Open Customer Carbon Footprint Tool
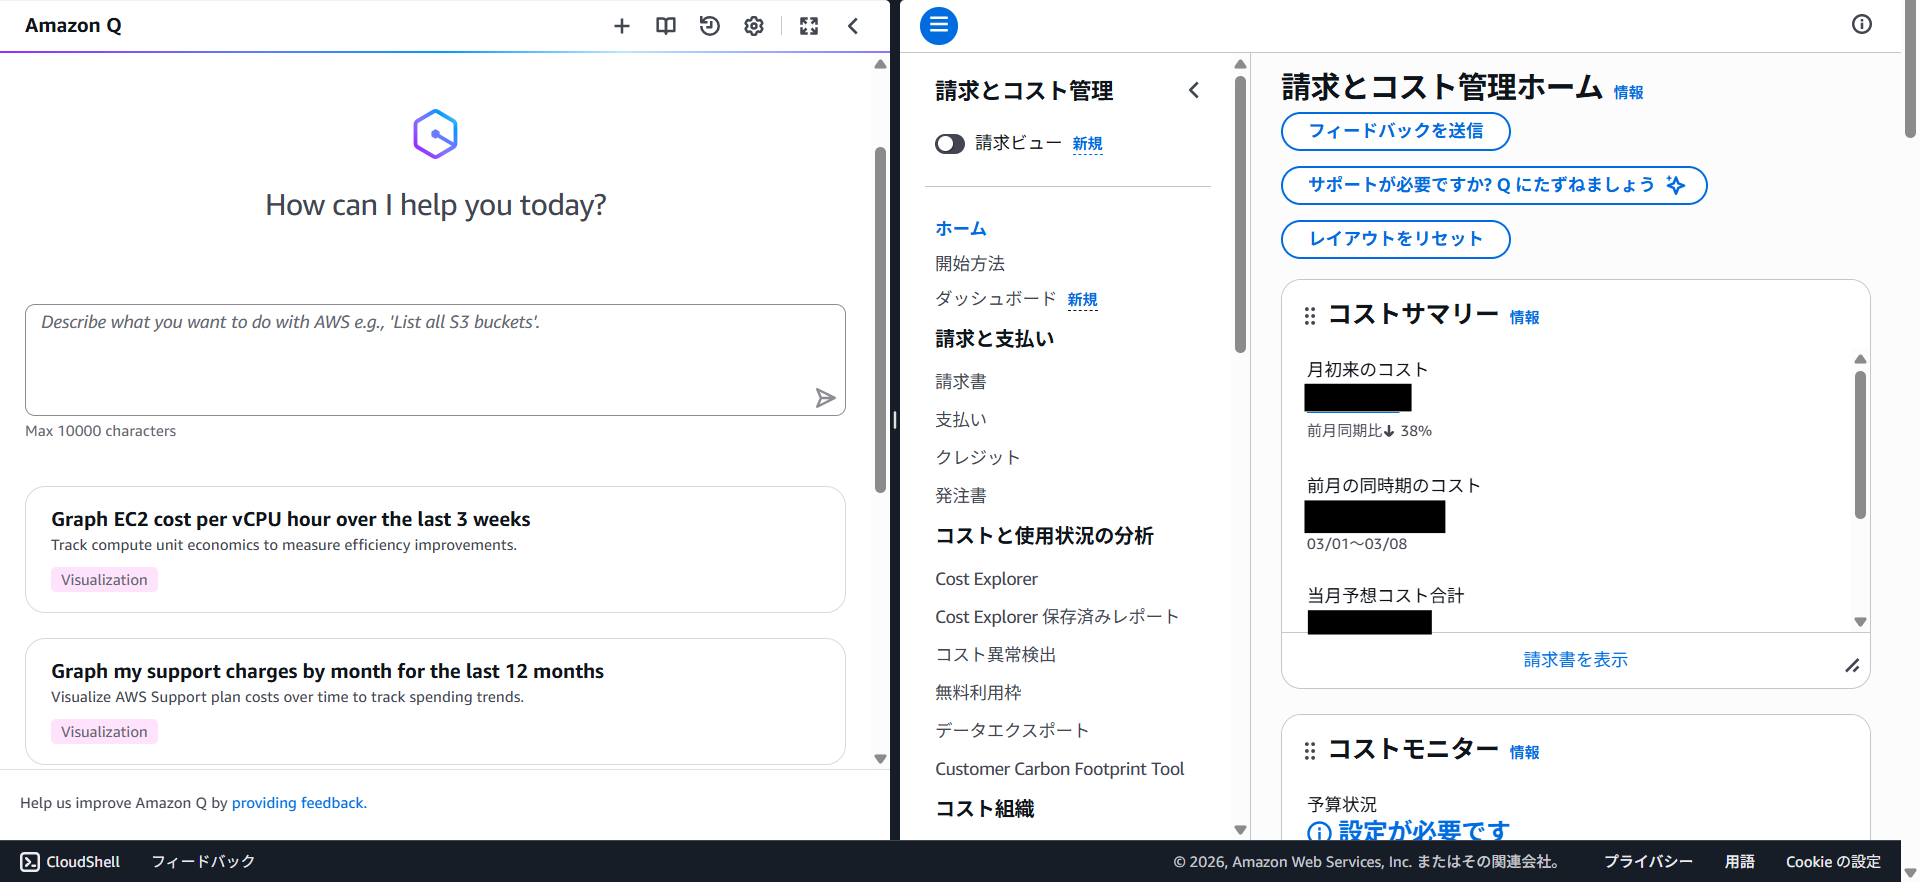Screen dimensions: 1920x882 [1059, 769]
